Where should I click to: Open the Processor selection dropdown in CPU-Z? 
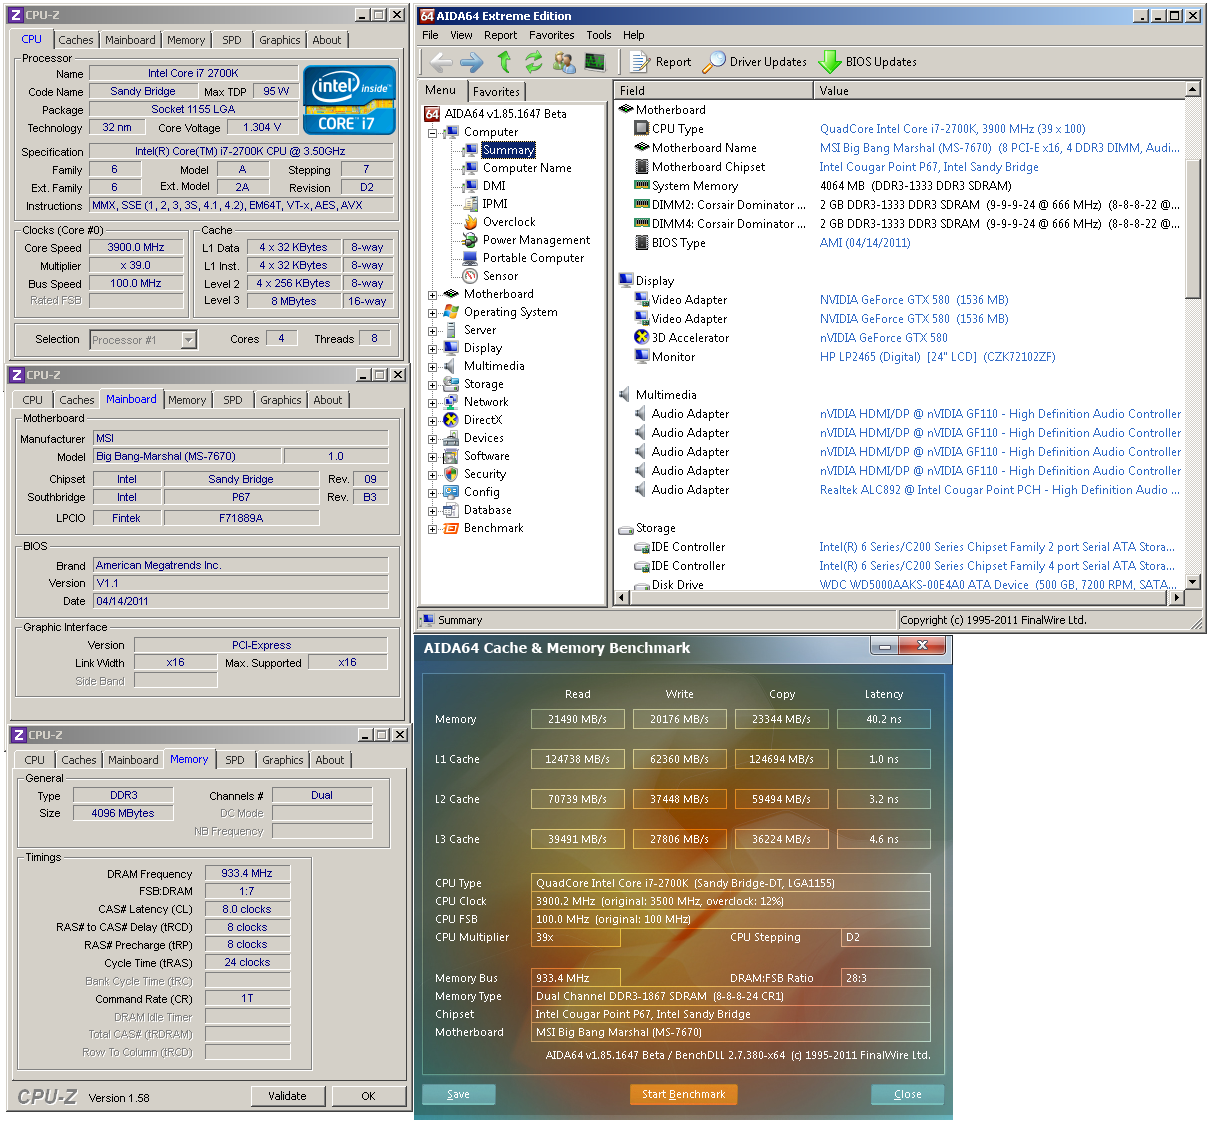[x=187, y=339]
